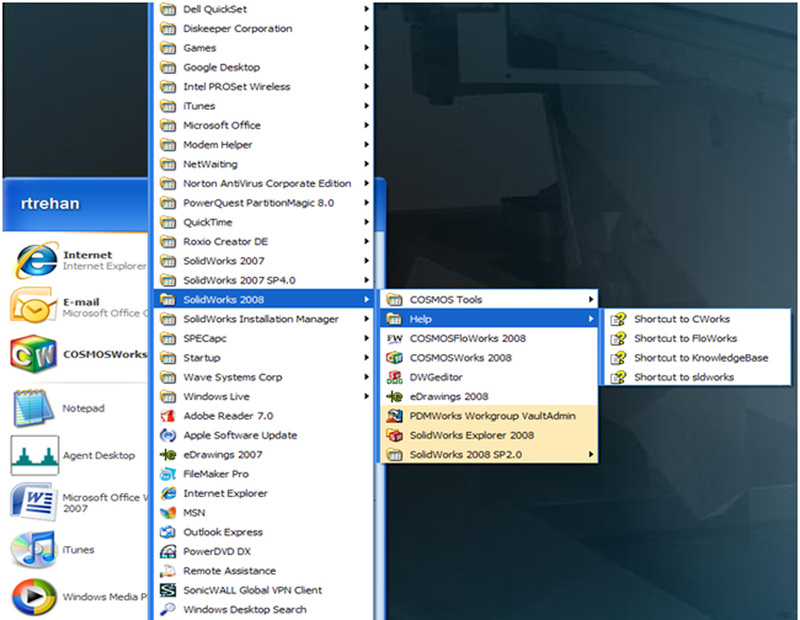Click the eDrawings 2007 icon
Viewport: 800px width, 620px height.
point(168,455)
